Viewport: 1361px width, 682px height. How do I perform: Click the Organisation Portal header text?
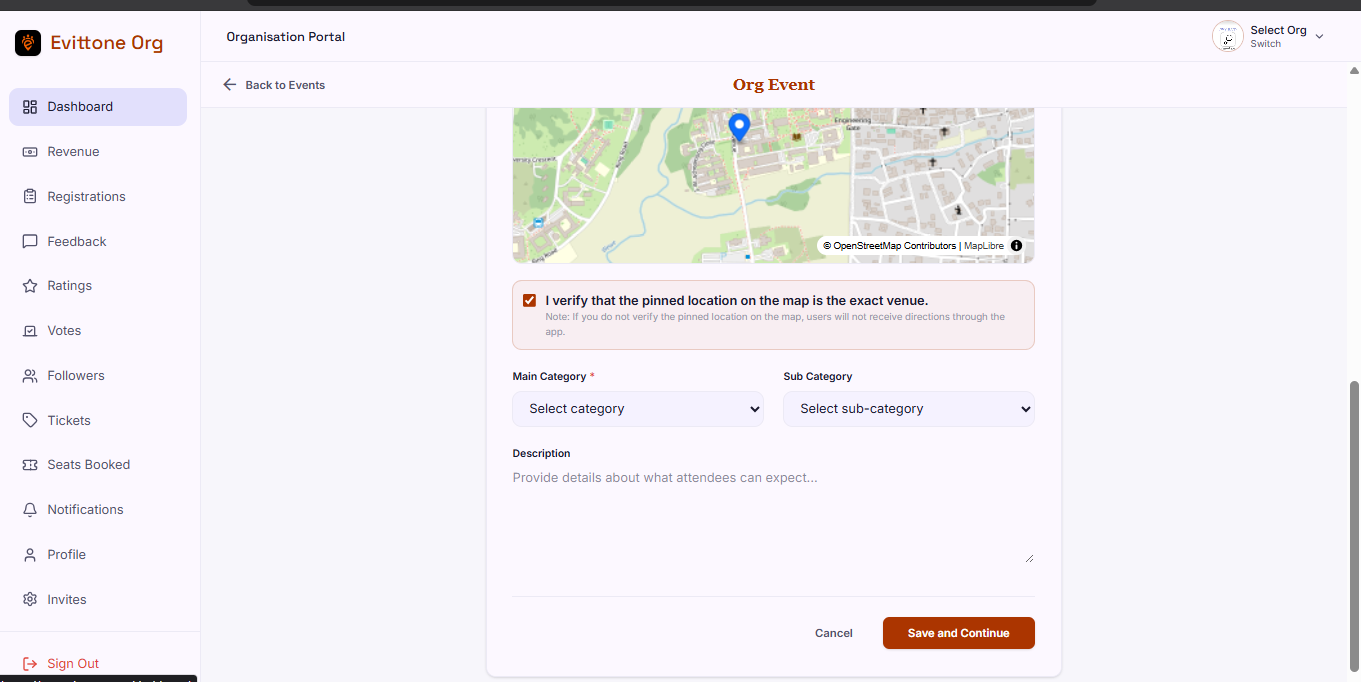(286, 37)
